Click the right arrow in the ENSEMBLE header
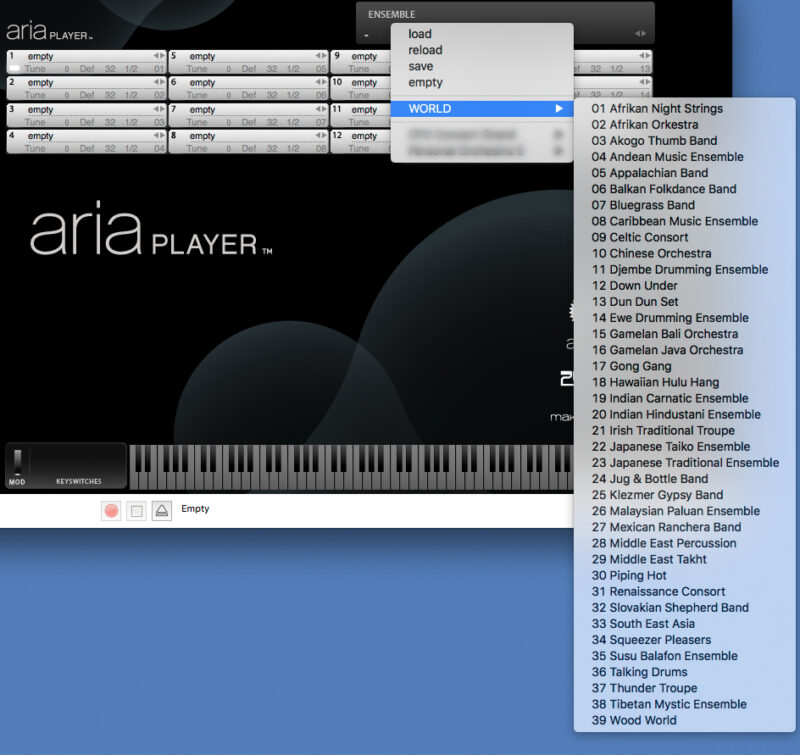 coord(644,31)
